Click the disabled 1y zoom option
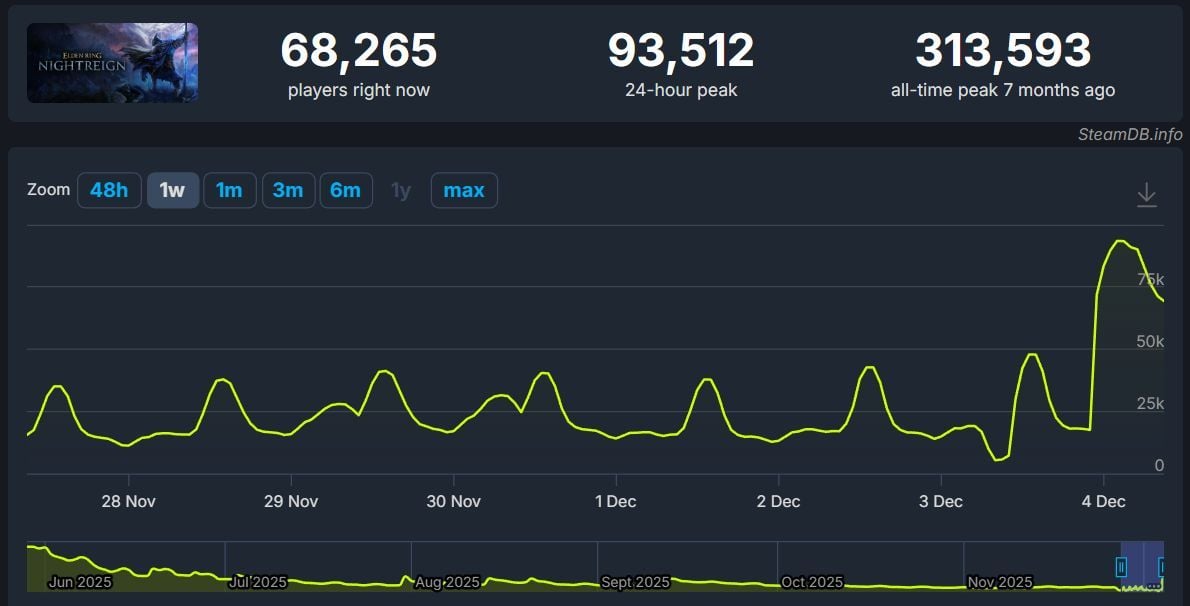 401,190
